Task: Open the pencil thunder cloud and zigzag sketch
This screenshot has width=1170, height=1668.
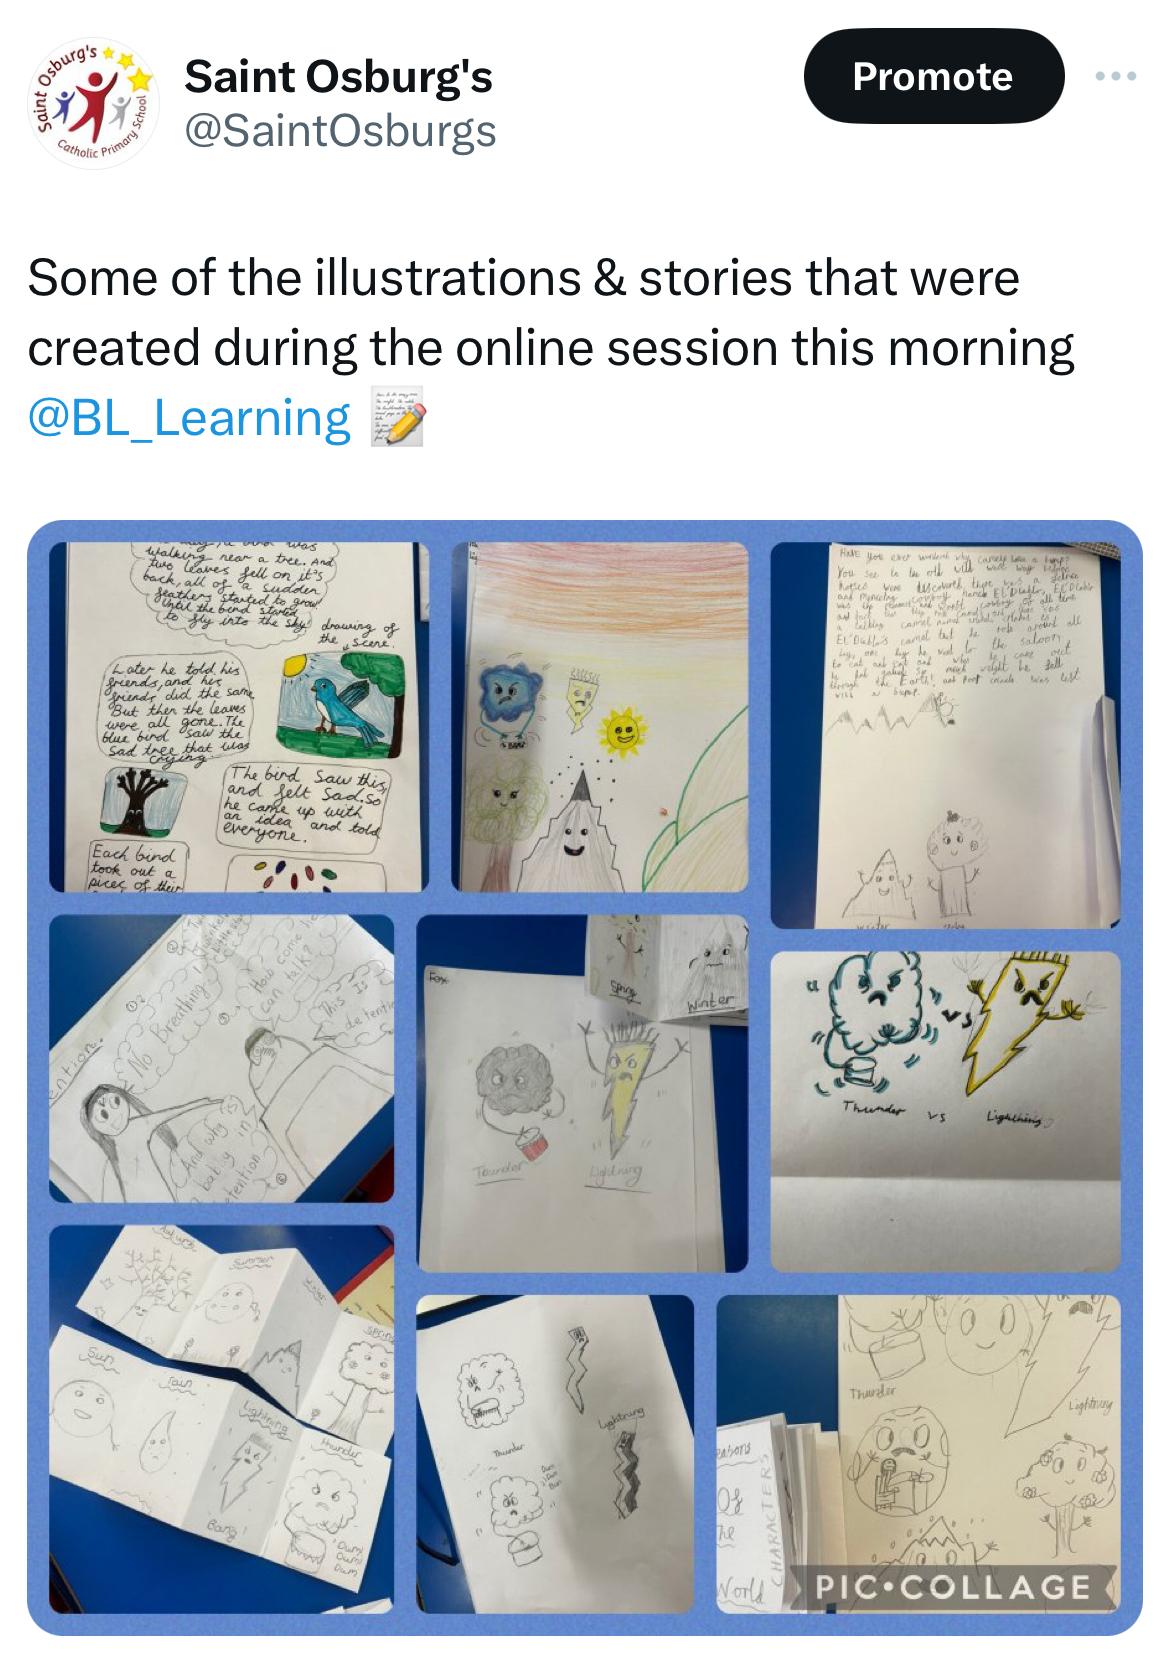Action: [554, 1454]
